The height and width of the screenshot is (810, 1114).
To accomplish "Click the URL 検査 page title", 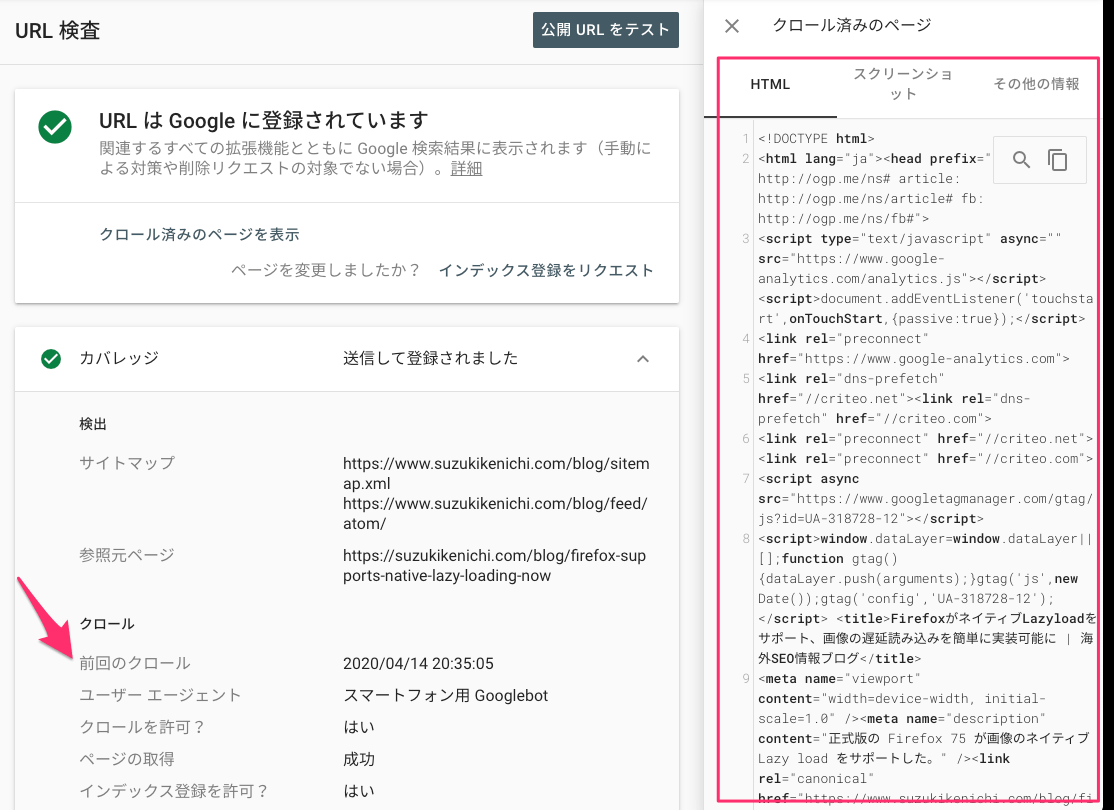I will pos(58,31).
